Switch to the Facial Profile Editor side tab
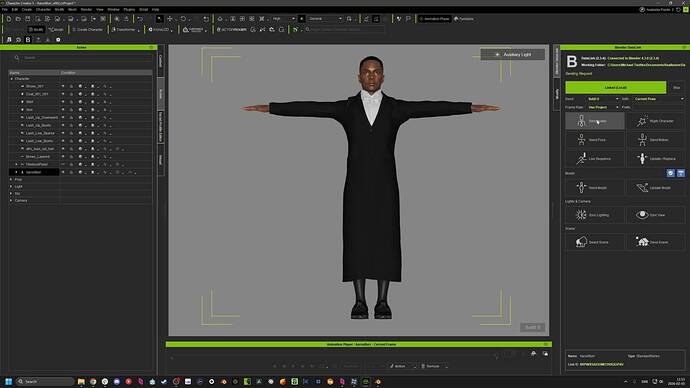The image size is (690, 388). click(x=161, y=127)
